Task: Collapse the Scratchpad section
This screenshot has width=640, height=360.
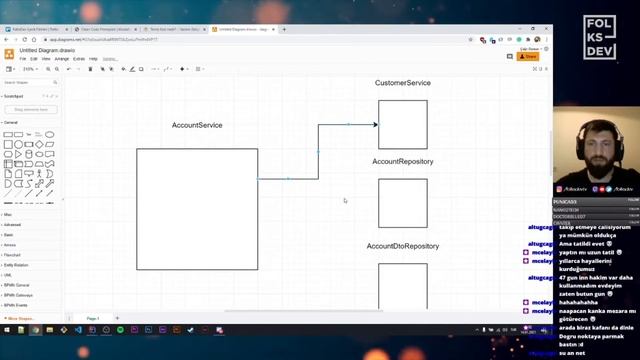Action: pyautogui.click(x=13, y=96)
